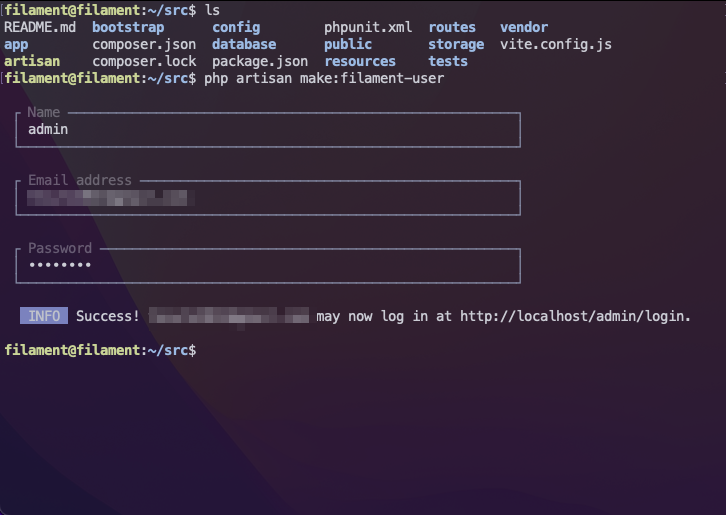This screenshot has height=515, width=726.
Task: Click the phpunit.xml file name
Action: click(x=368, y=27)
